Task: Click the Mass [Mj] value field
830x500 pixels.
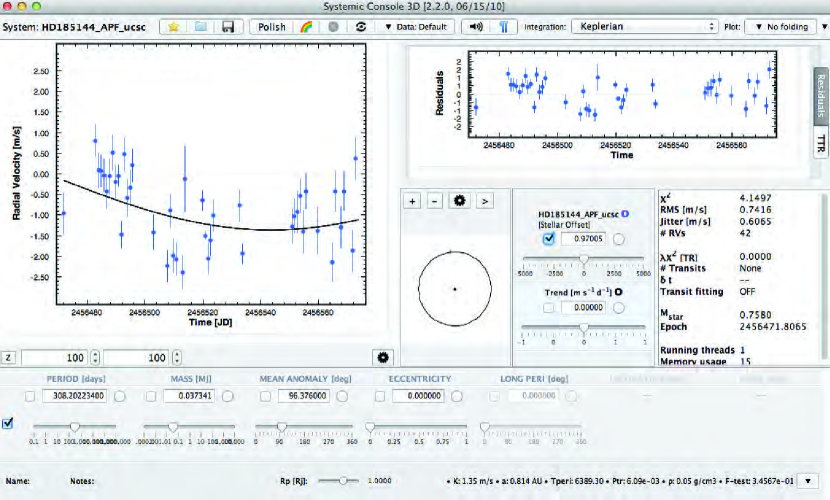Action: (x=191, y=396)
